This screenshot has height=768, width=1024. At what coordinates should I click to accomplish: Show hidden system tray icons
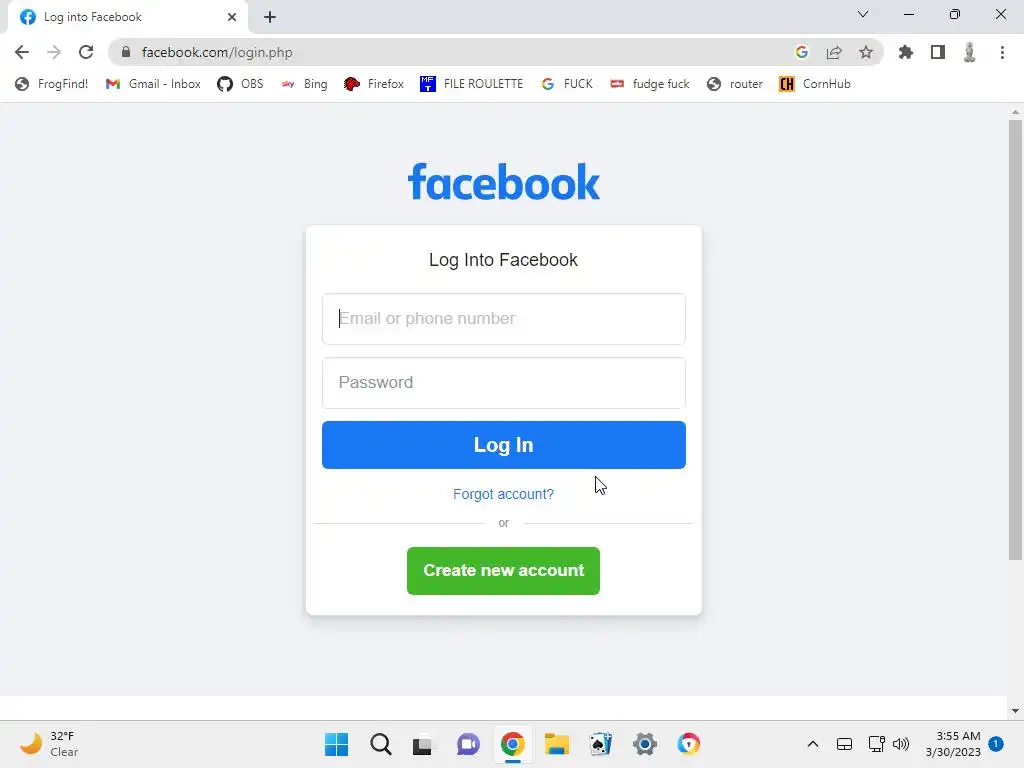click(812, 744)
